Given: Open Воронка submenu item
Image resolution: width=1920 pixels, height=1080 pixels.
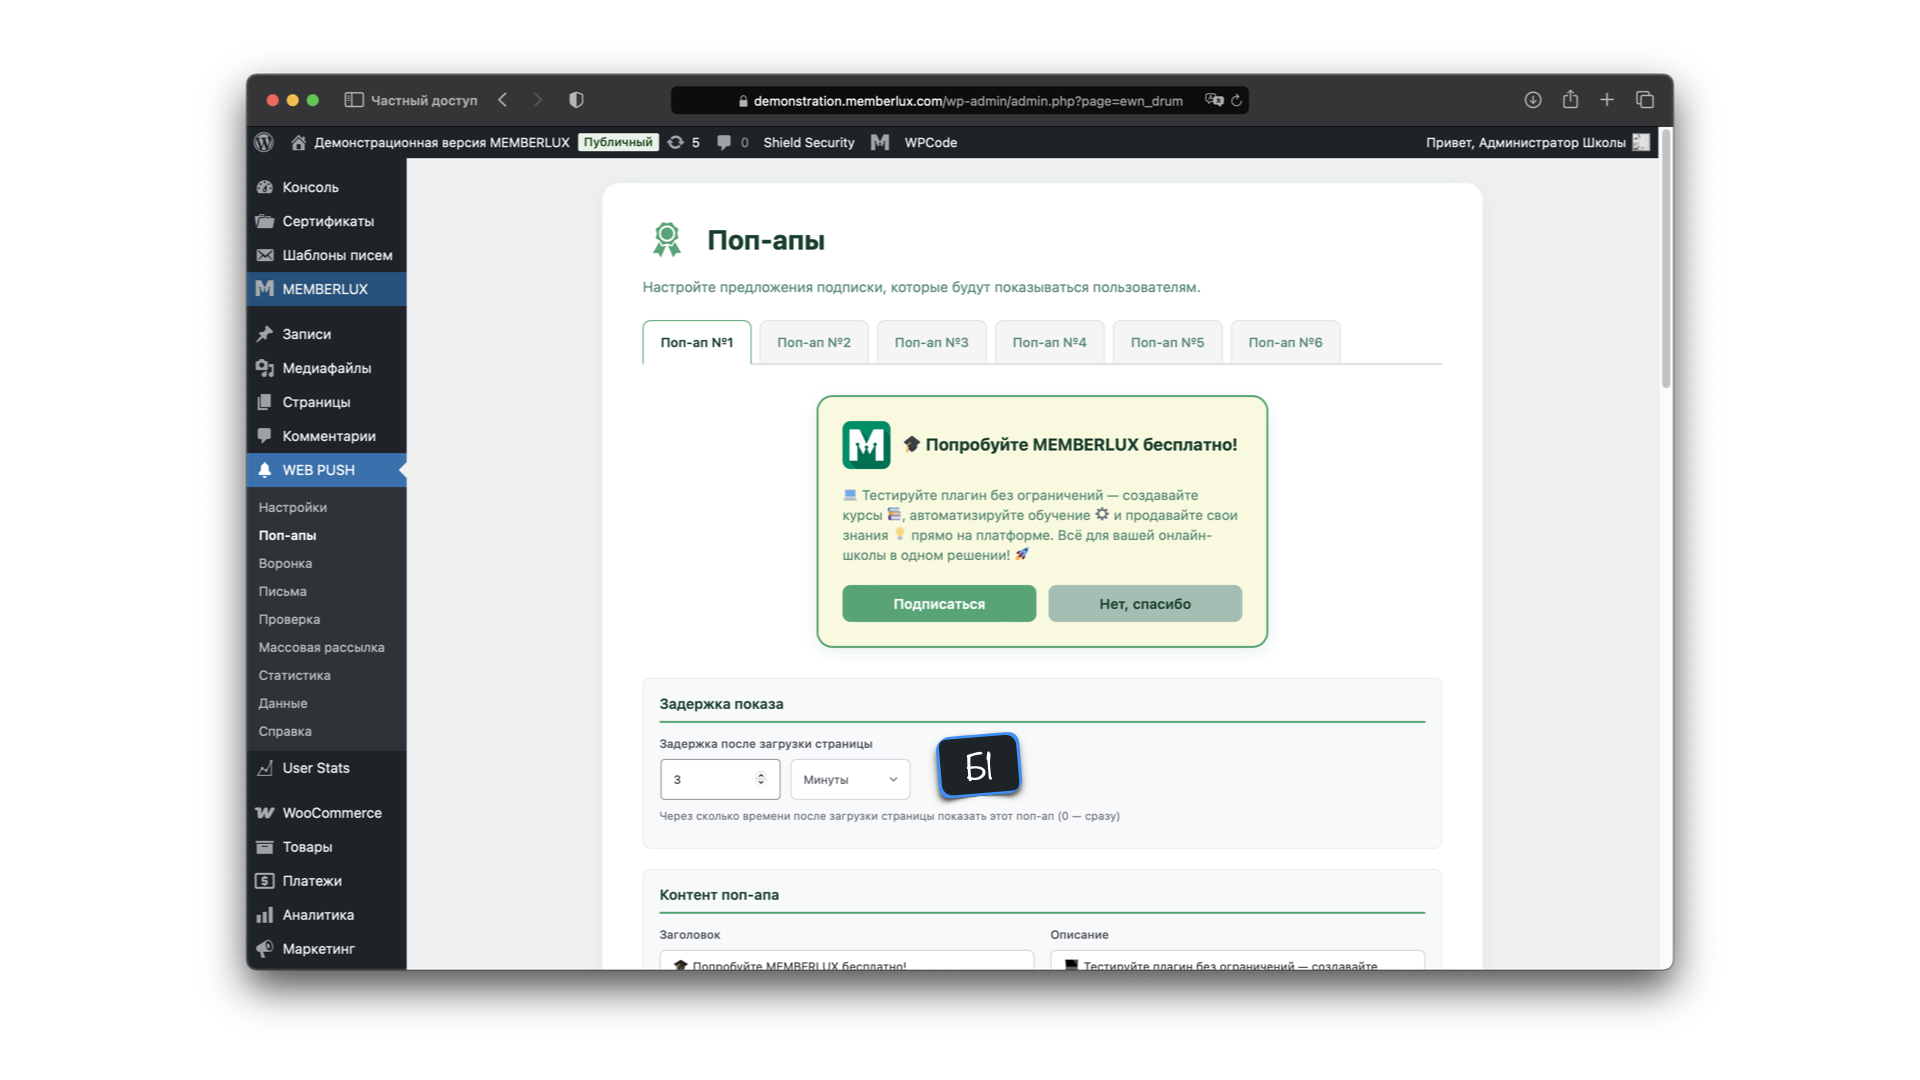Looking at the screenshot, I should [x=285, y=563].
